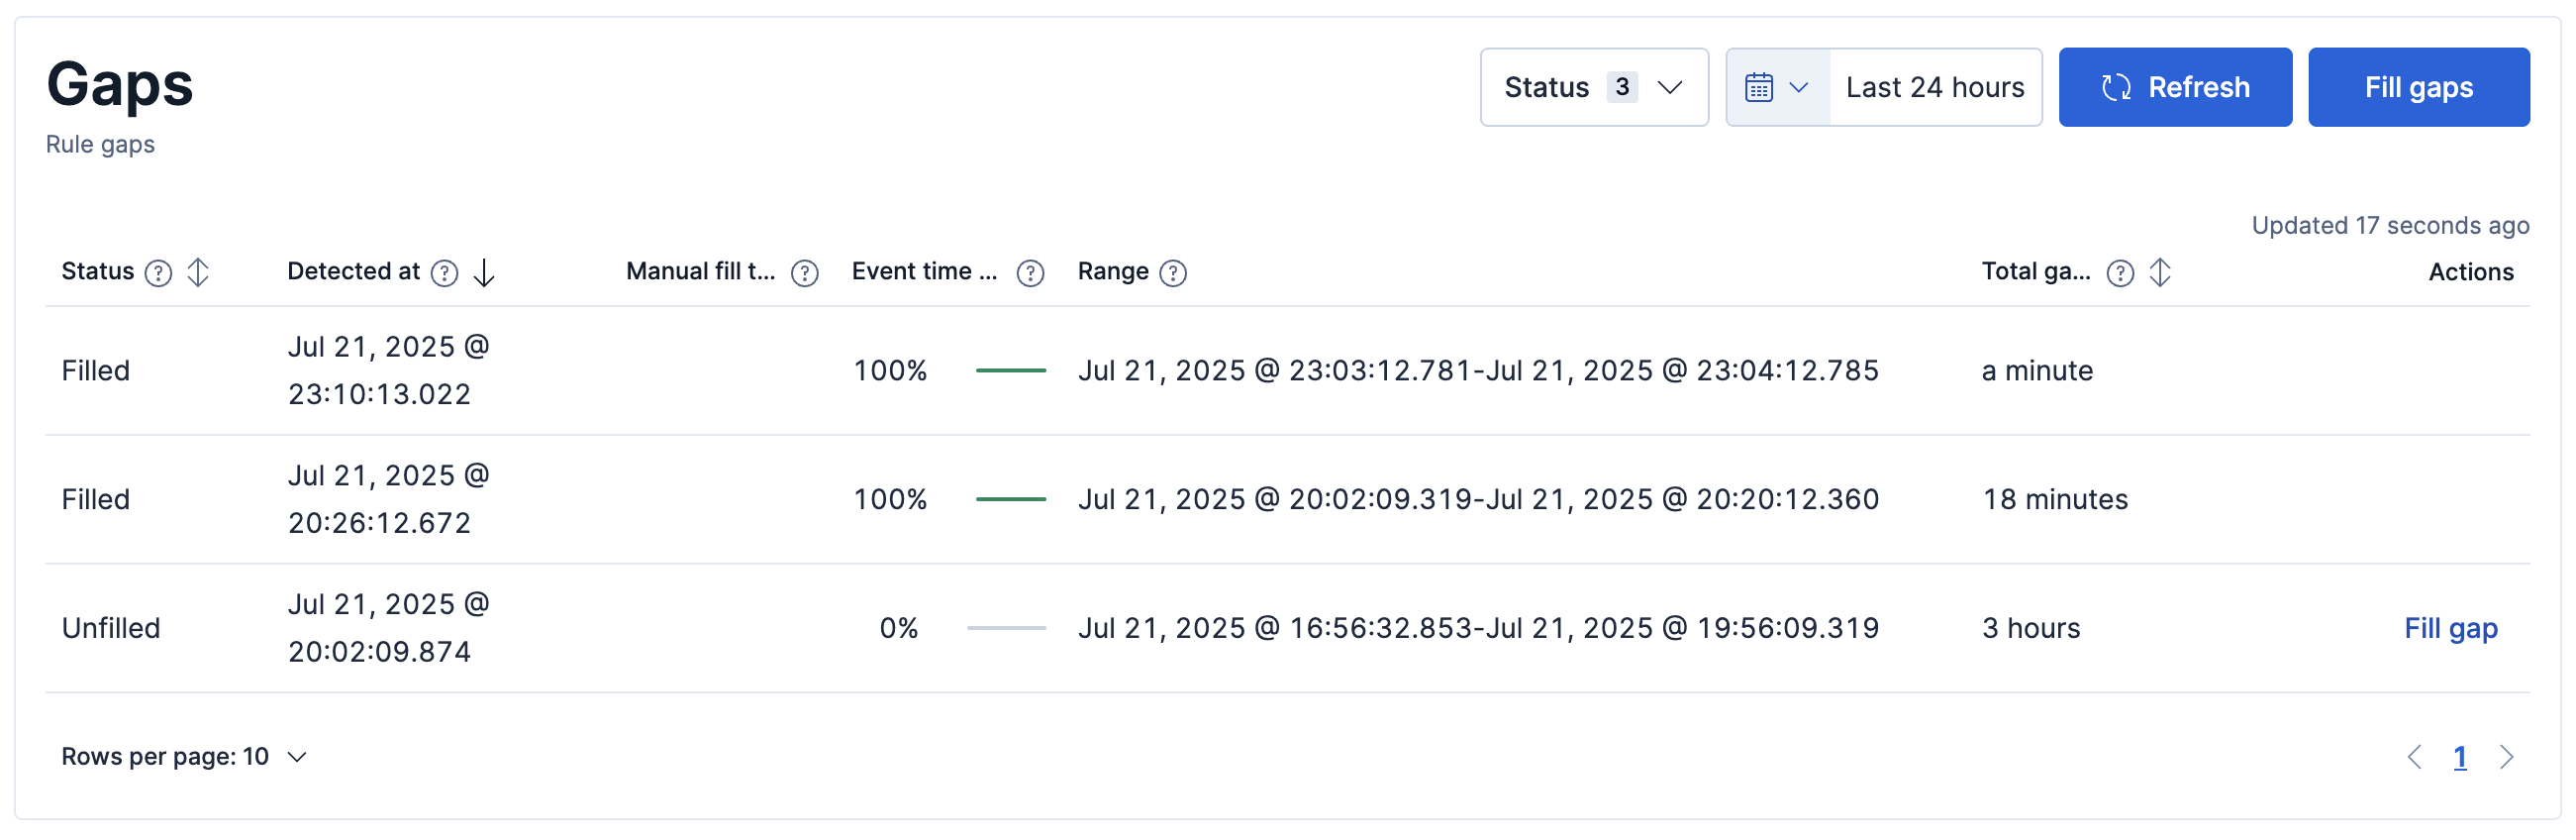Click Fill gap for the unfilled row
Screen dimensions: 2576x840
click(2450, 628)
